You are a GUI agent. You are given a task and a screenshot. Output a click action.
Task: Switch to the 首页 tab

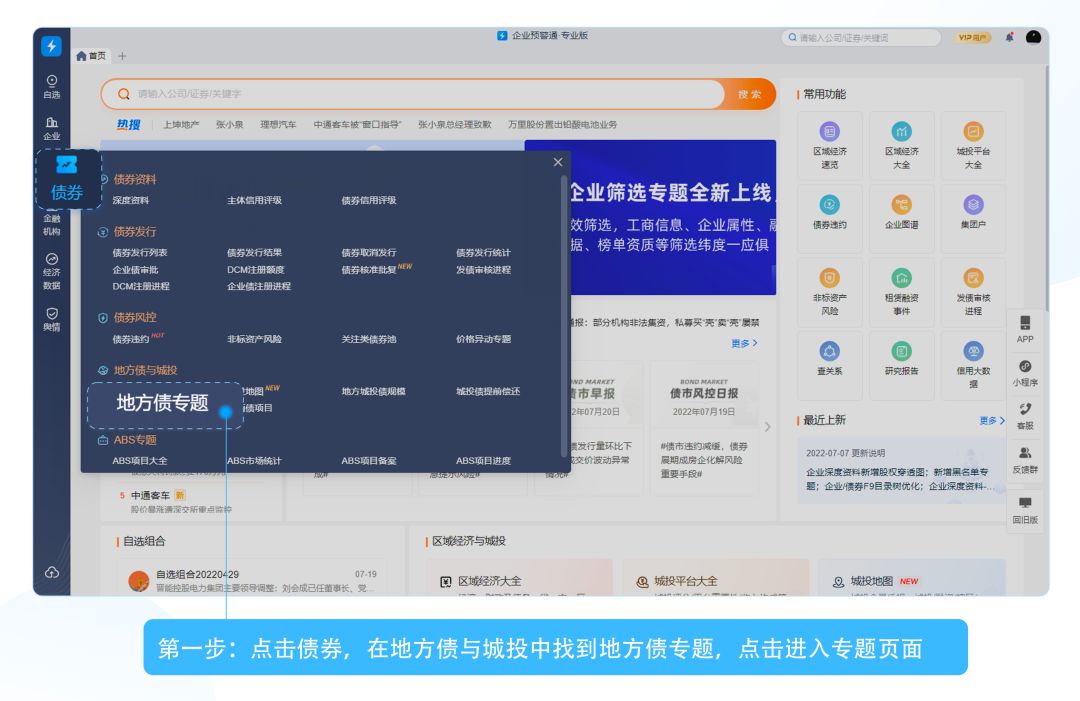click(92, 55)
